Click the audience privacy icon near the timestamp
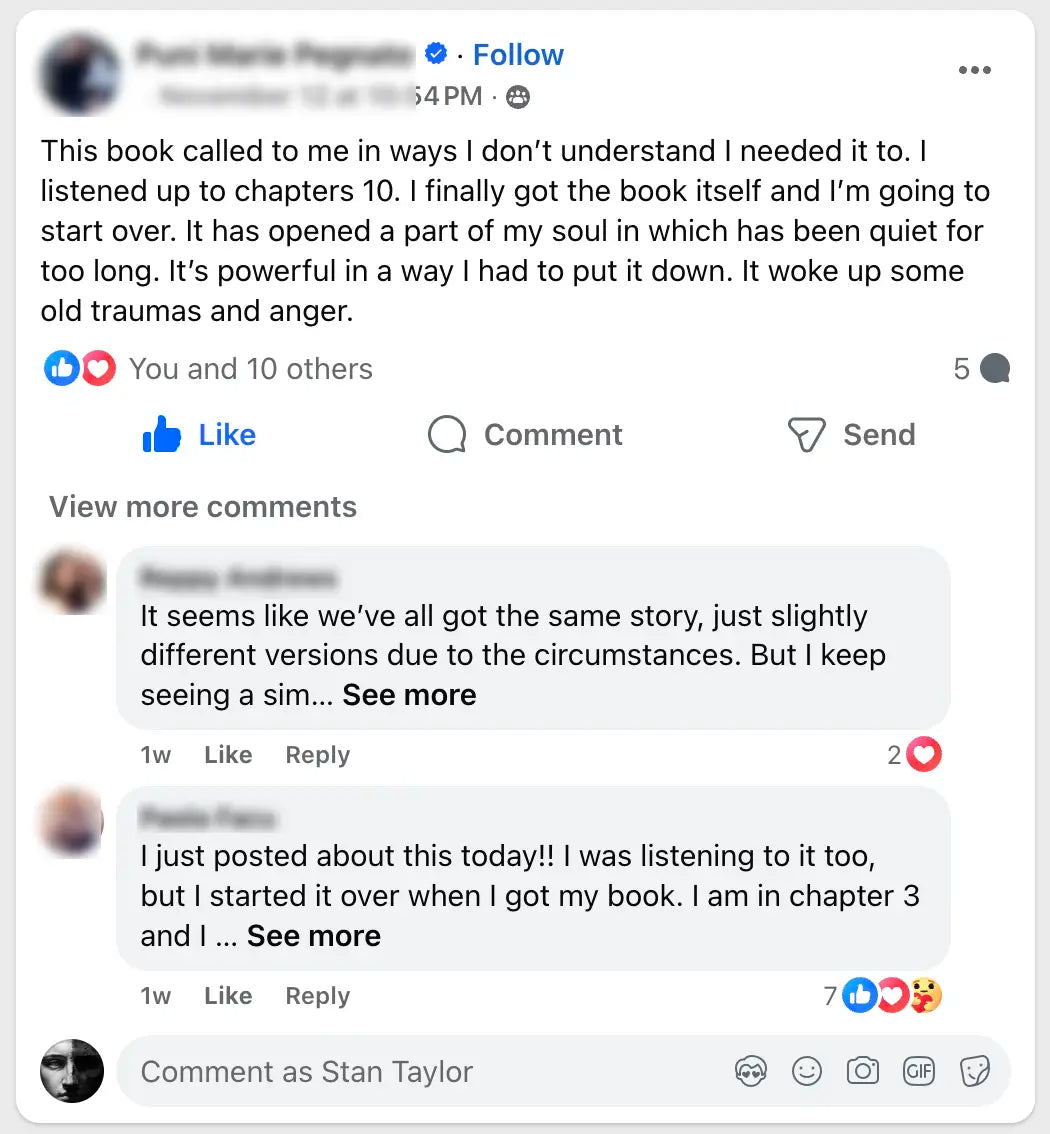The image size is (1050, 1134). pos(518,97)
